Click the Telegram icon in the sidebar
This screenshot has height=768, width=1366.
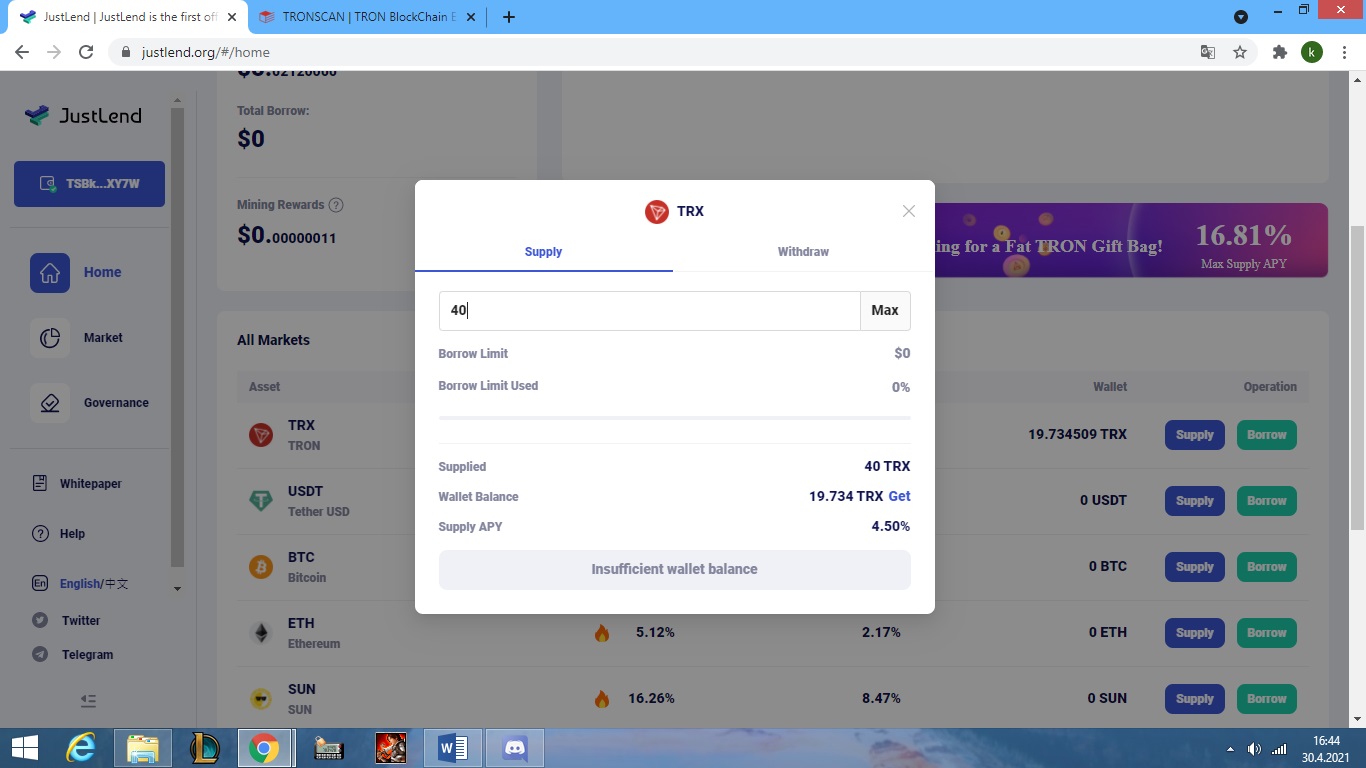pos(40,654)
